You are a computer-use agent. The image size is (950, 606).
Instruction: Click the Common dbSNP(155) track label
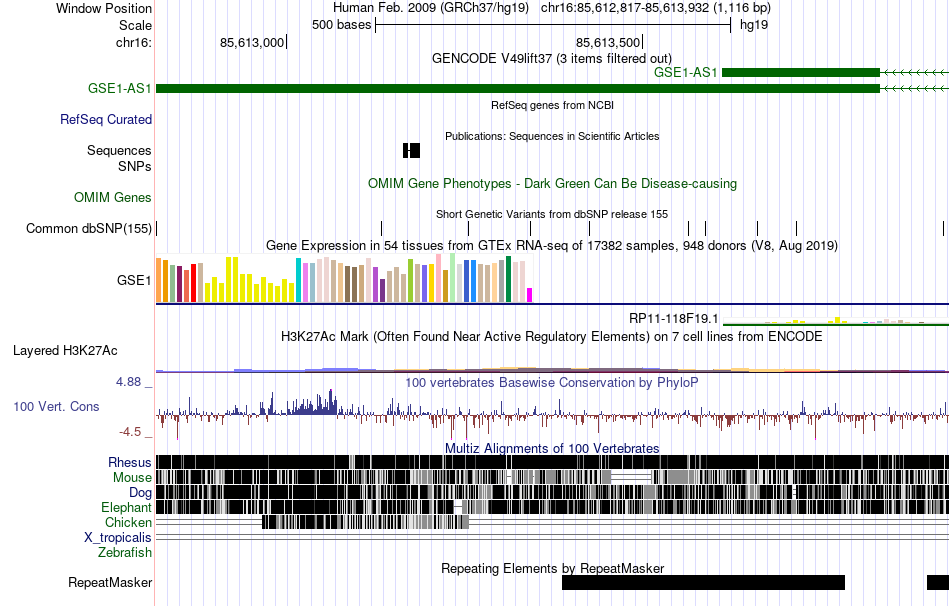tap(89, 228)
